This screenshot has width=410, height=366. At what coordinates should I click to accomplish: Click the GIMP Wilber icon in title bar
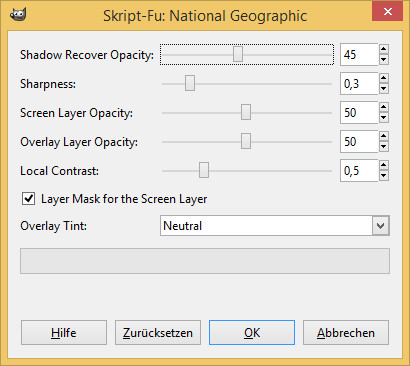pos(18,15)
